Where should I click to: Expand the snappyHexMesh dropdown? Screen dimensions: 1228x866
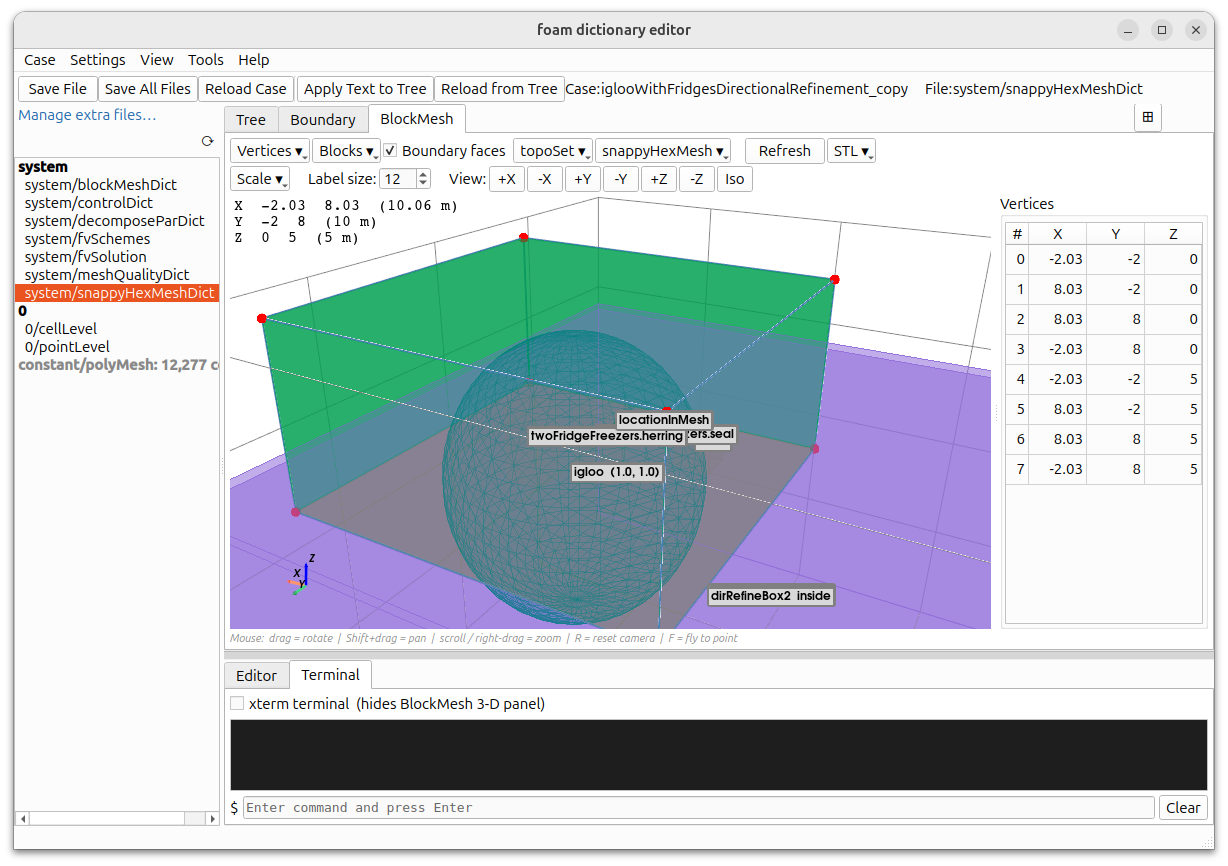(x=663, y=151)
